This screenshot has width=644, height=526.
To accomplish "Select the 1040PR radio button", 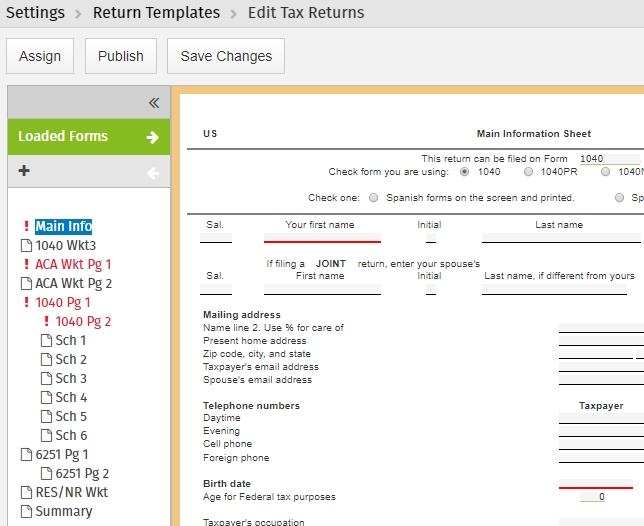I will pos(528,172).
